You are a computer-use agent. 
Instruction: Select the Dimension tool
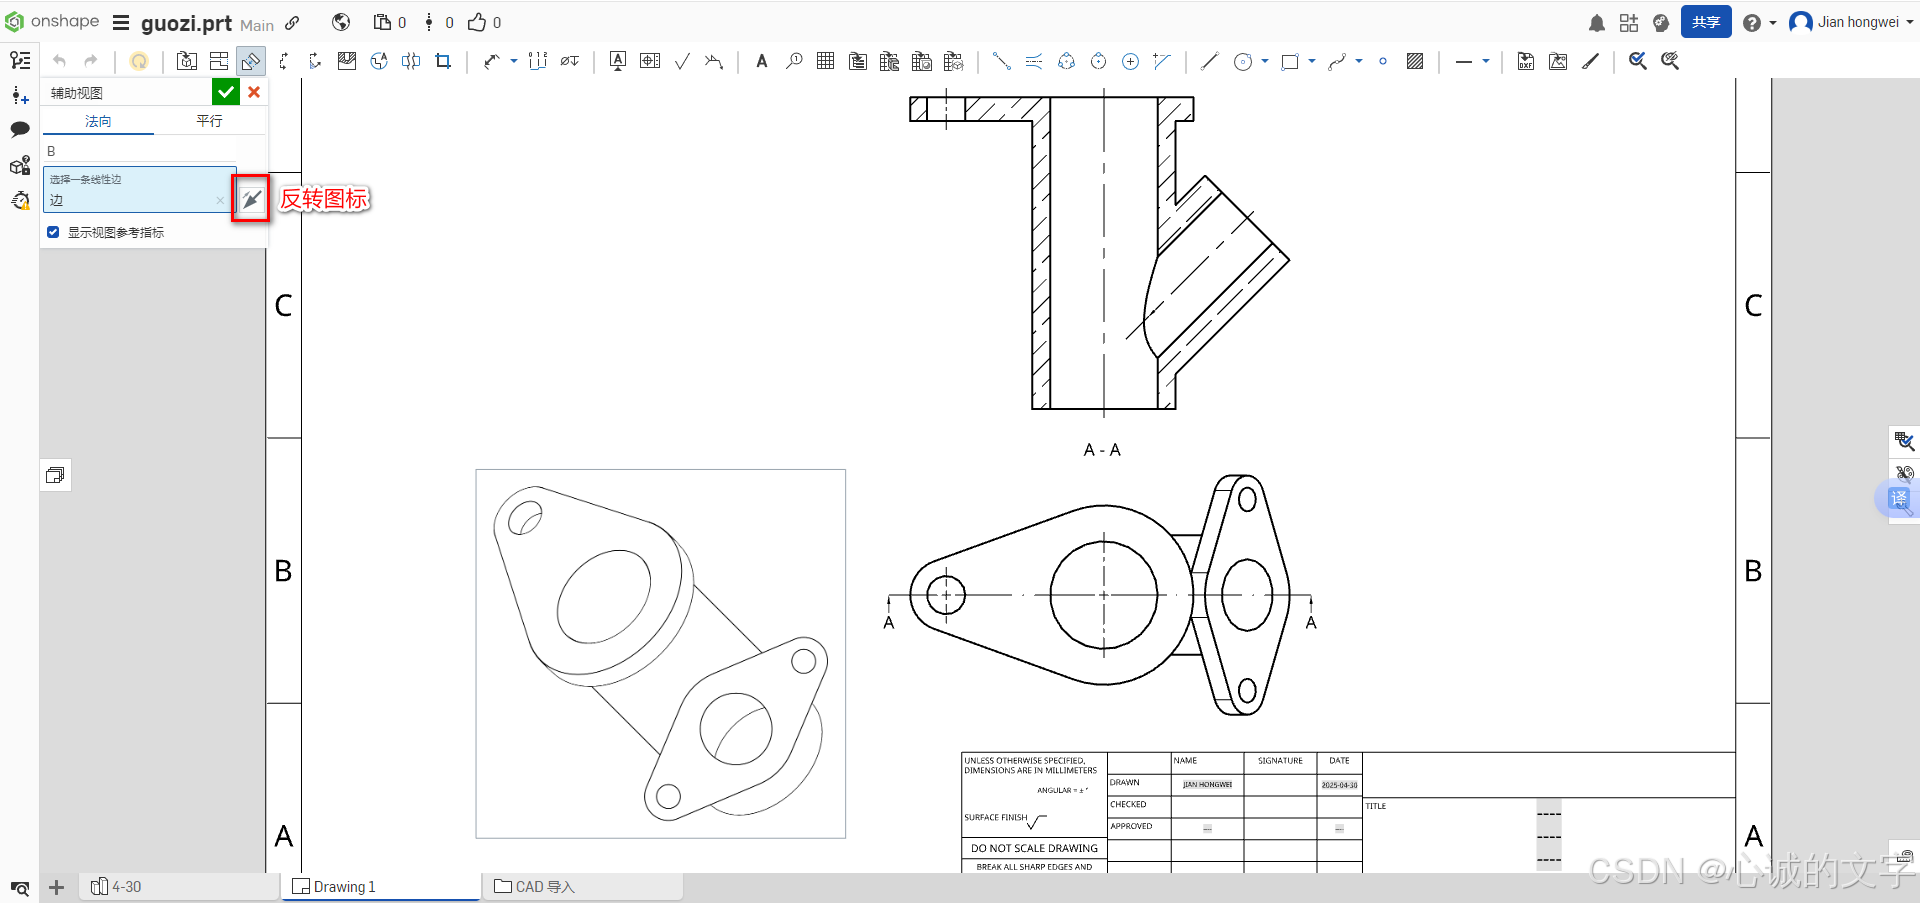point(491,61)
